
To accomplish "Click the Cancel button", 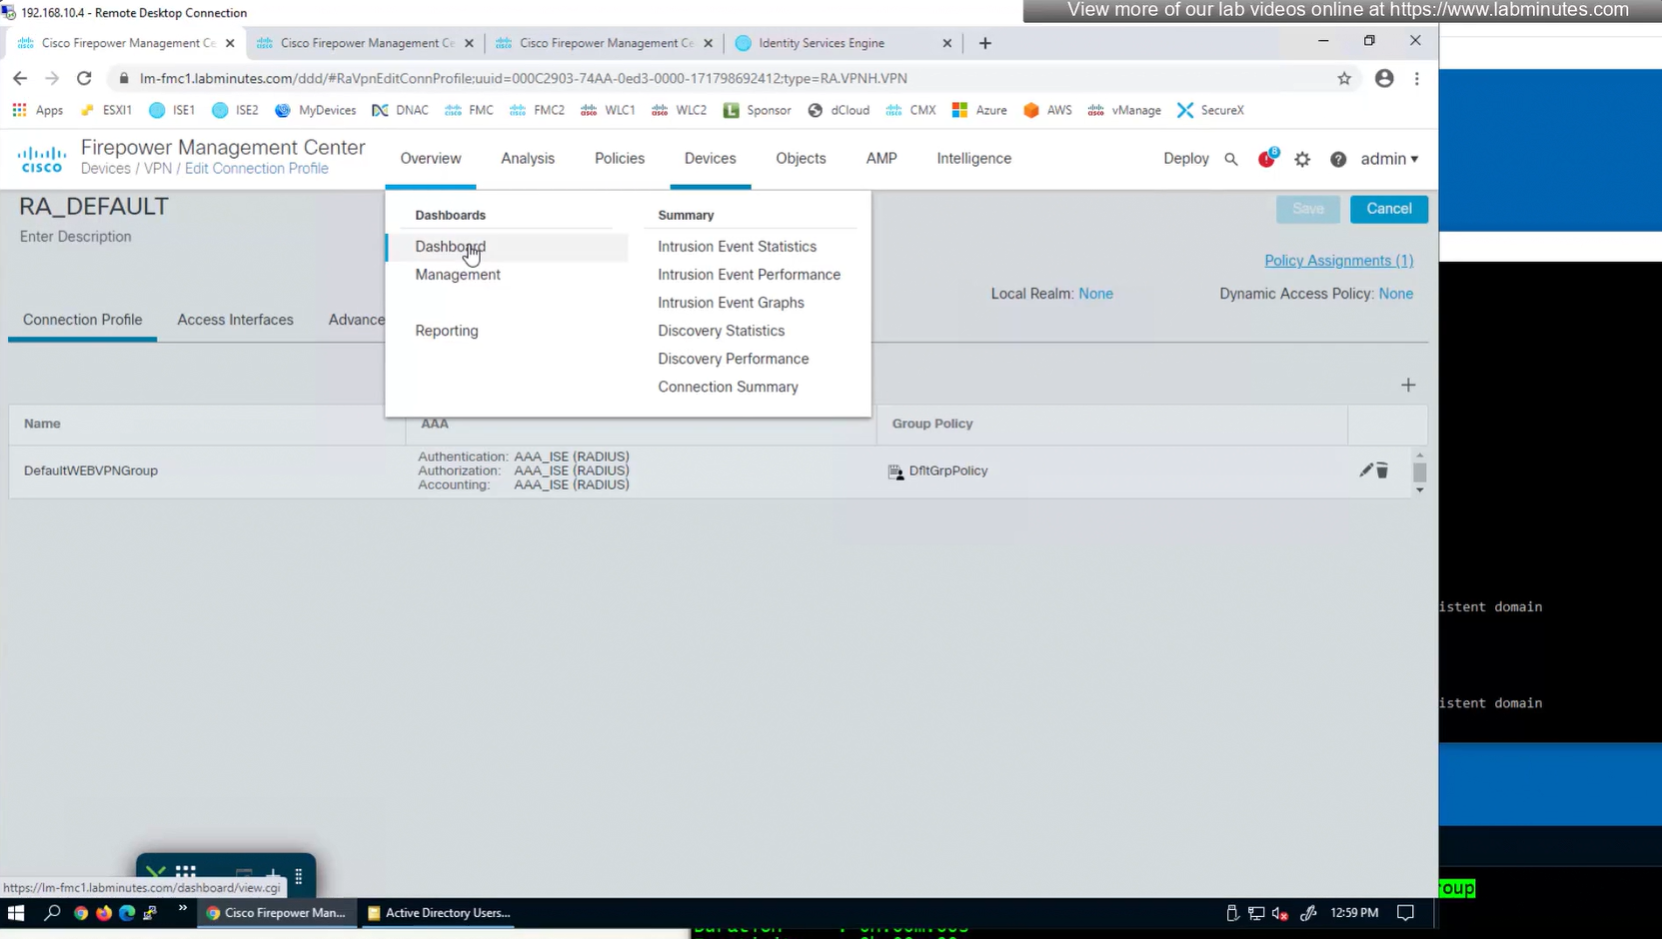I will pos(1388,209).
